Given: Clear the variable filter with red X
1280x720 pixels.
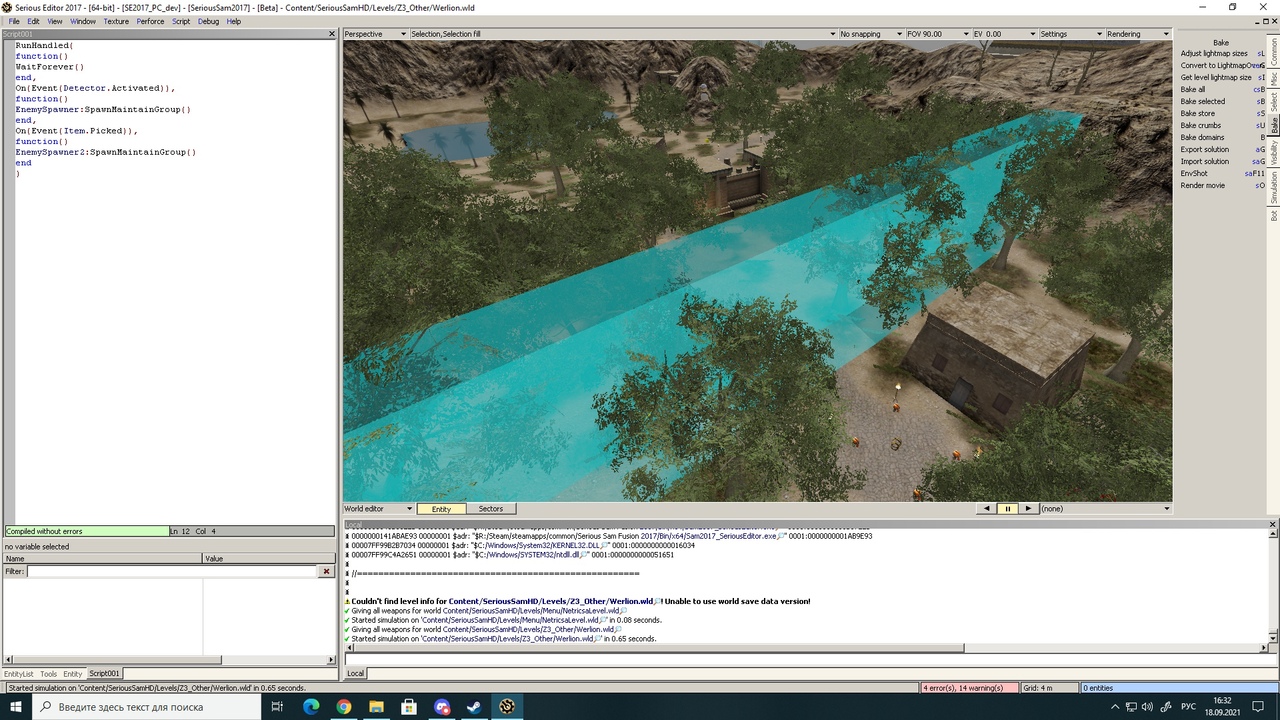Looking at the screenshot, I should click(x=326, y=572).
